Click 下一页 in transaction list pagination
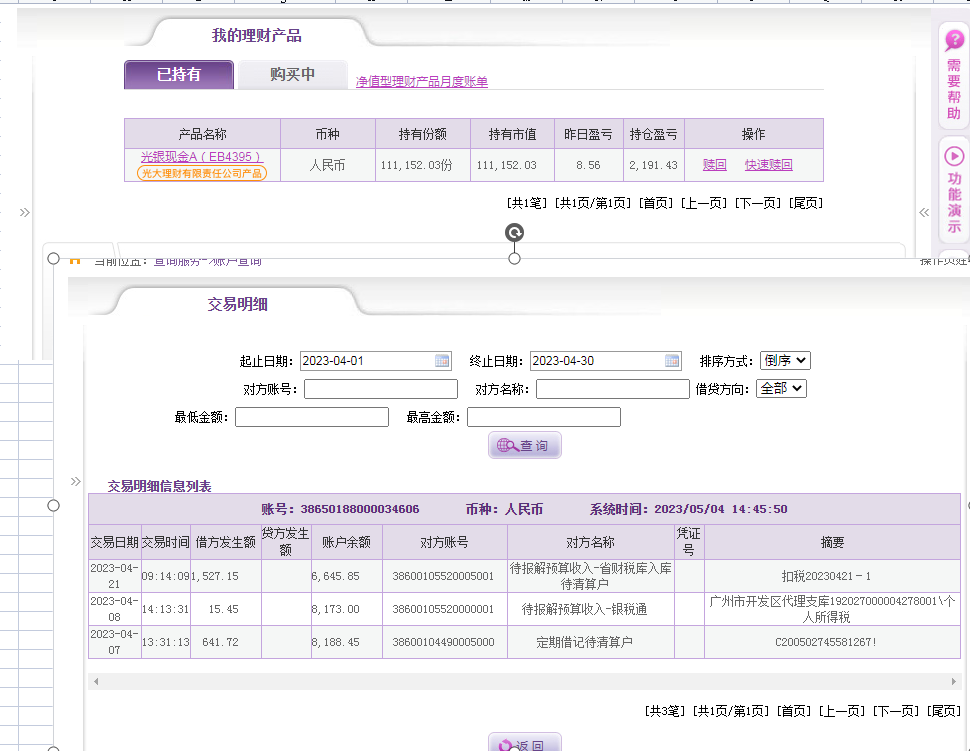This screenshot has height=751, width=970. tap(896, 711)
